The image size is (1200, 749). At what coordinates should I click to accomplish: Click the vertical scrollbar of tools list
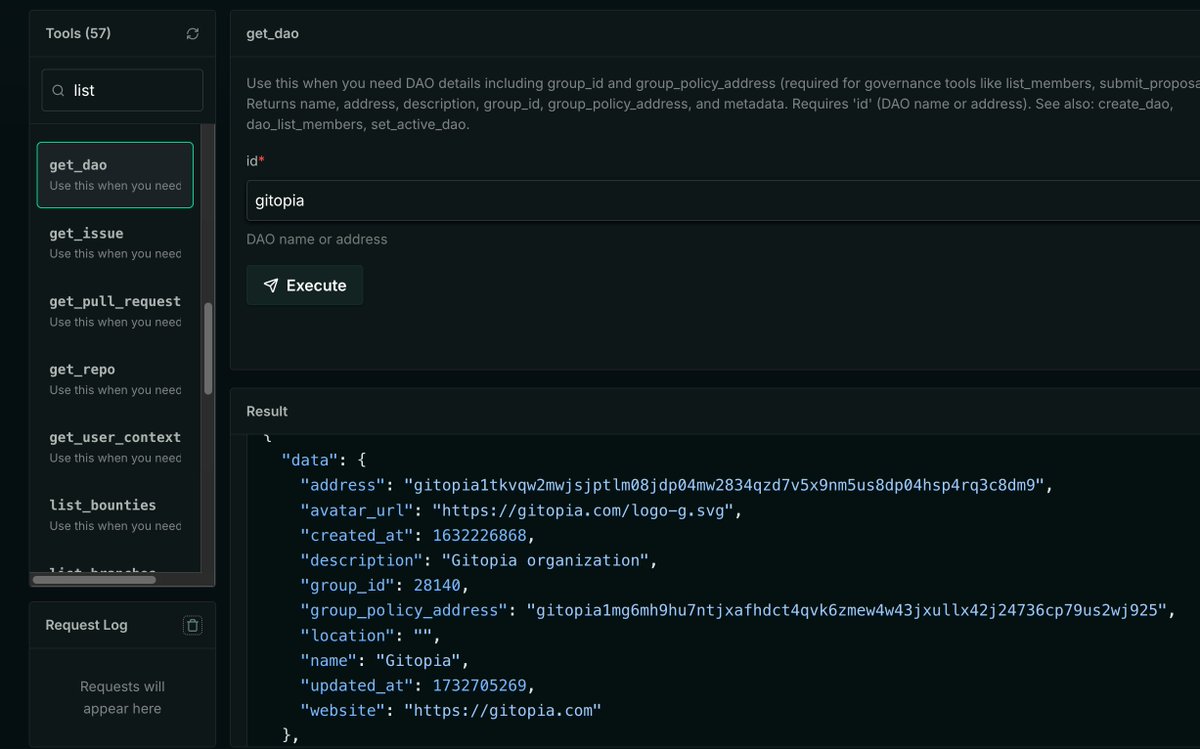[x=208, y=349]
